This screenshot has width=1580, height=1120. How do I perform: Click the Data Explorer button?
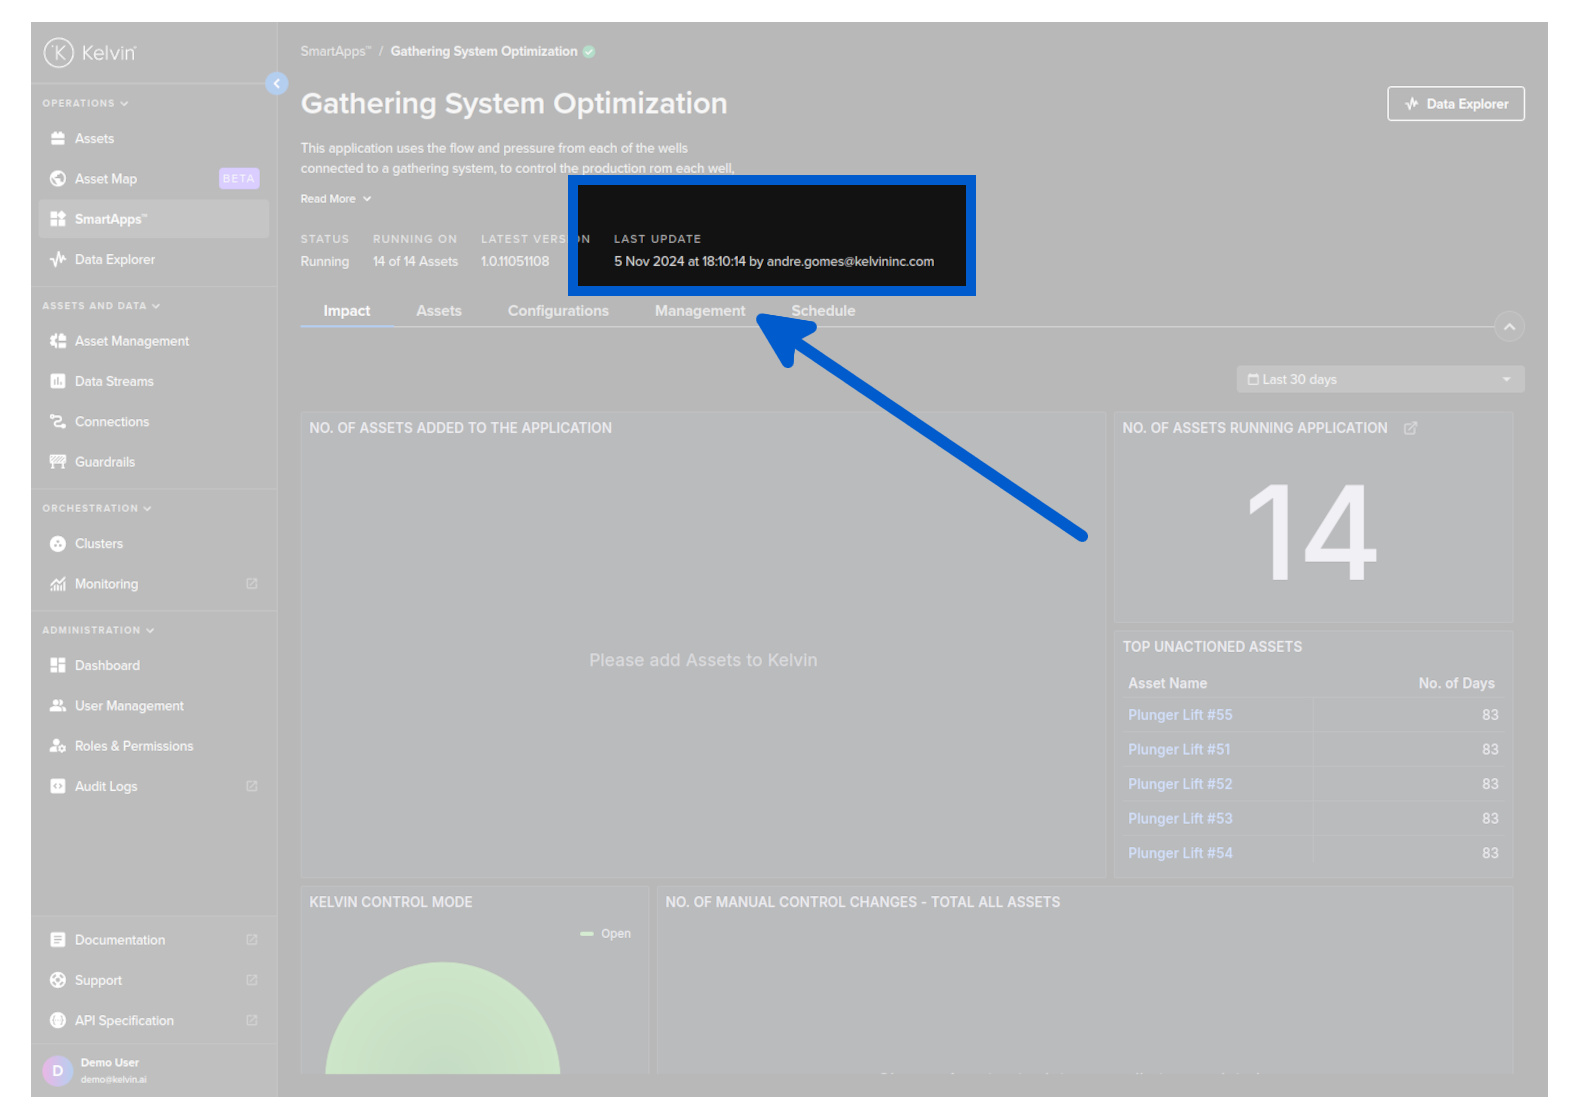[1455, 104]
